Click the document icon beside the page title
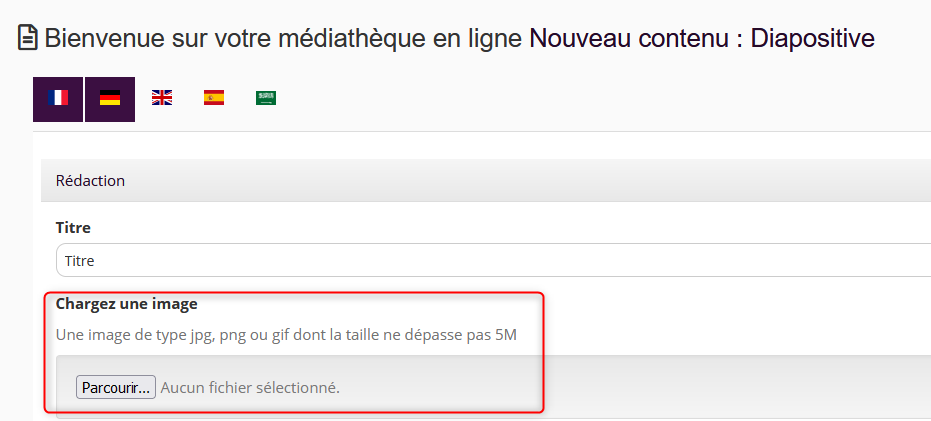The height and width of the screenshot is (421, 931). pos(29,39)
